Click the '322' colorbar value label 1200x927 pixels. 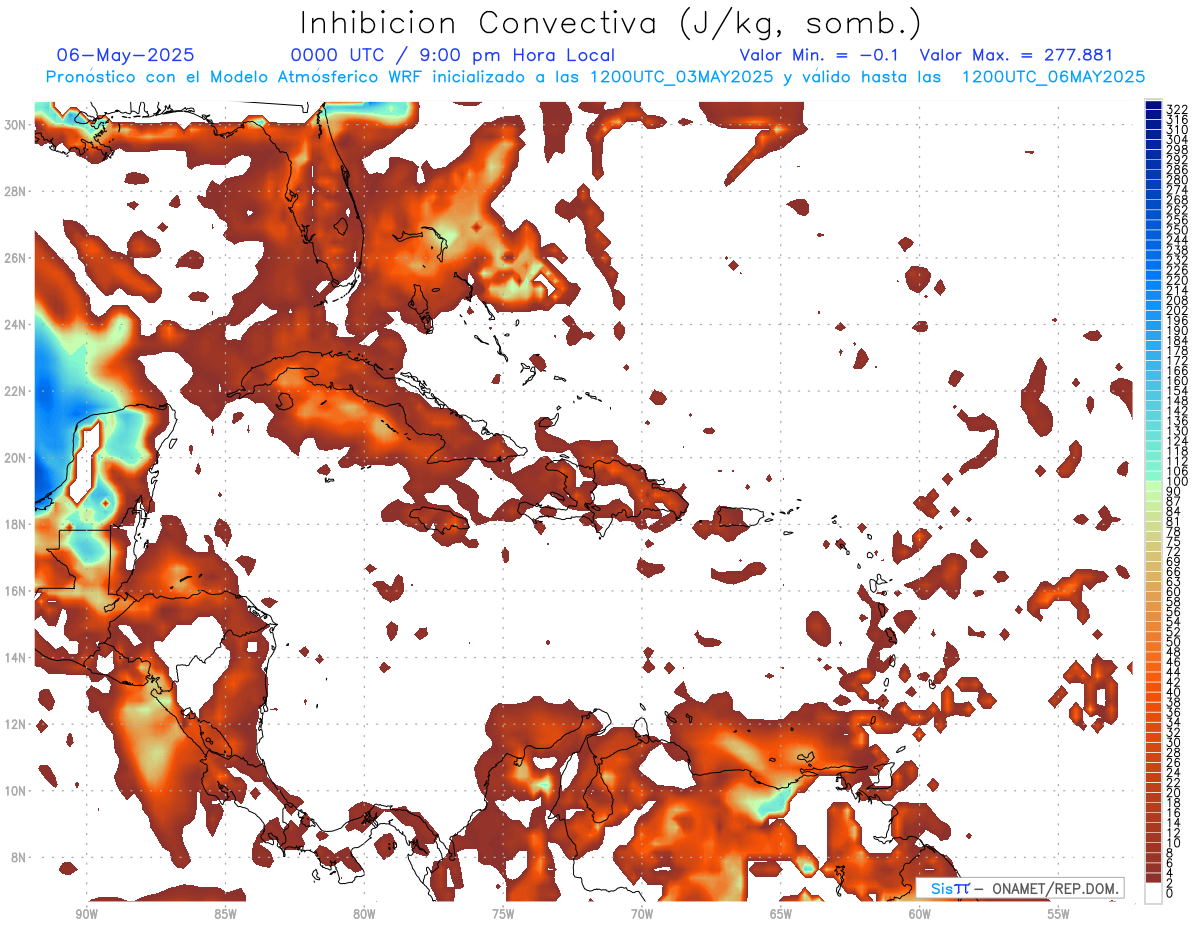1177,109
